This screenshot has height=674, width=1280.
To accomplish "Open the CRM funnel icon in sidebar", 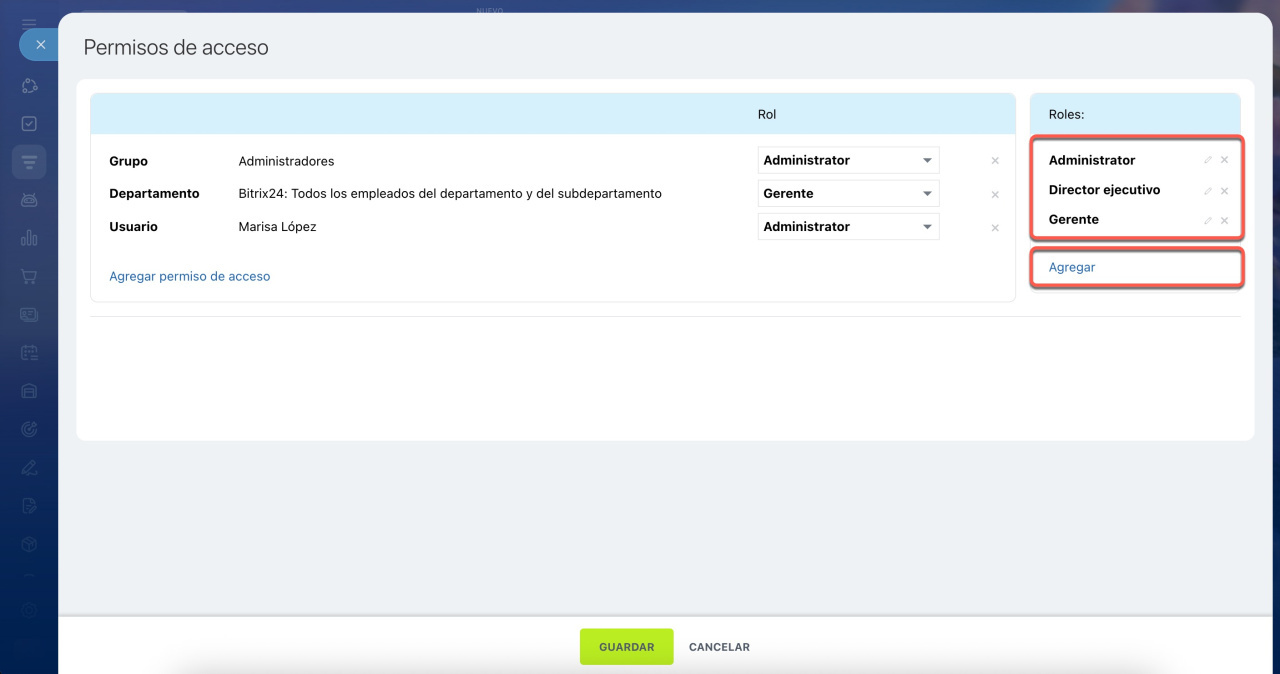I will (29, 162).
